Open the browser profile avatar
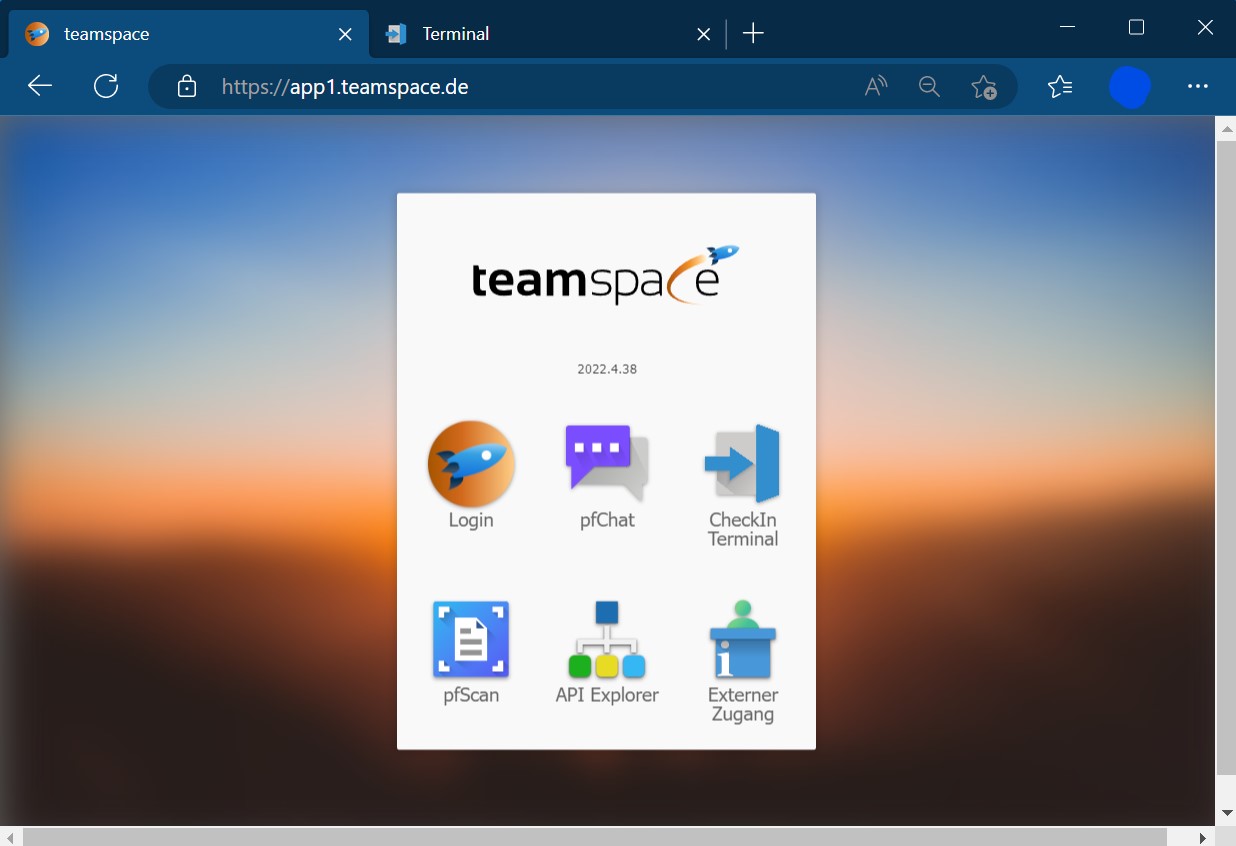 1130,87
